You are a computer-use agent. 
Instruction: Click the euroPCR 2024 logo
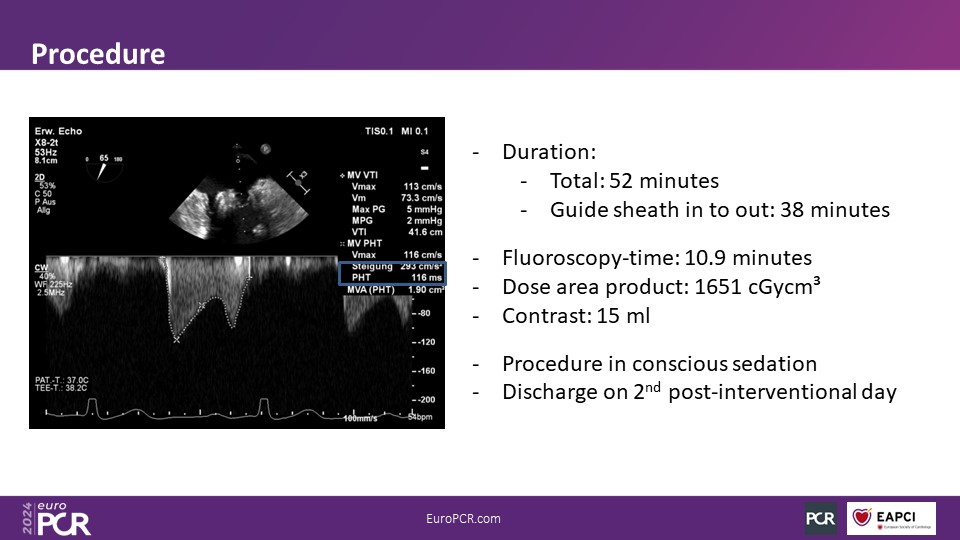click(56, 519)
